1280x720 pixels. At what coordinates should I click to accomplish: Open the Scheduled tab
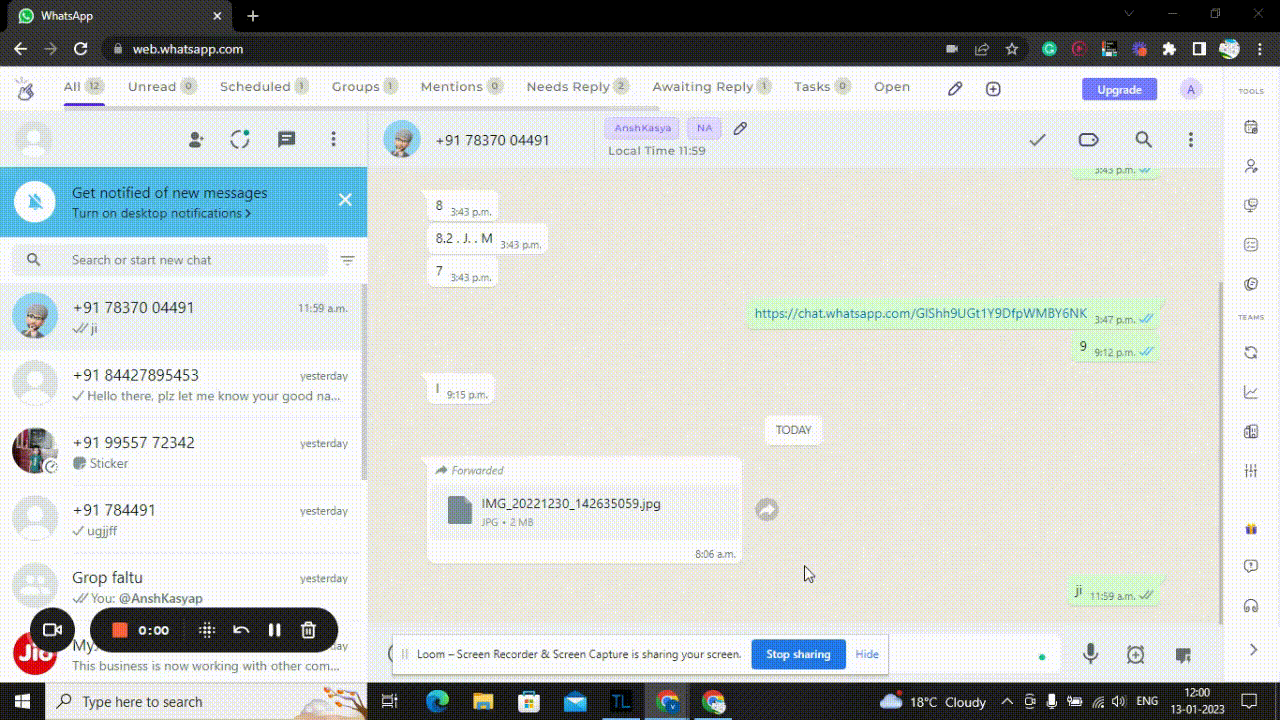click(x=264, y=87)
